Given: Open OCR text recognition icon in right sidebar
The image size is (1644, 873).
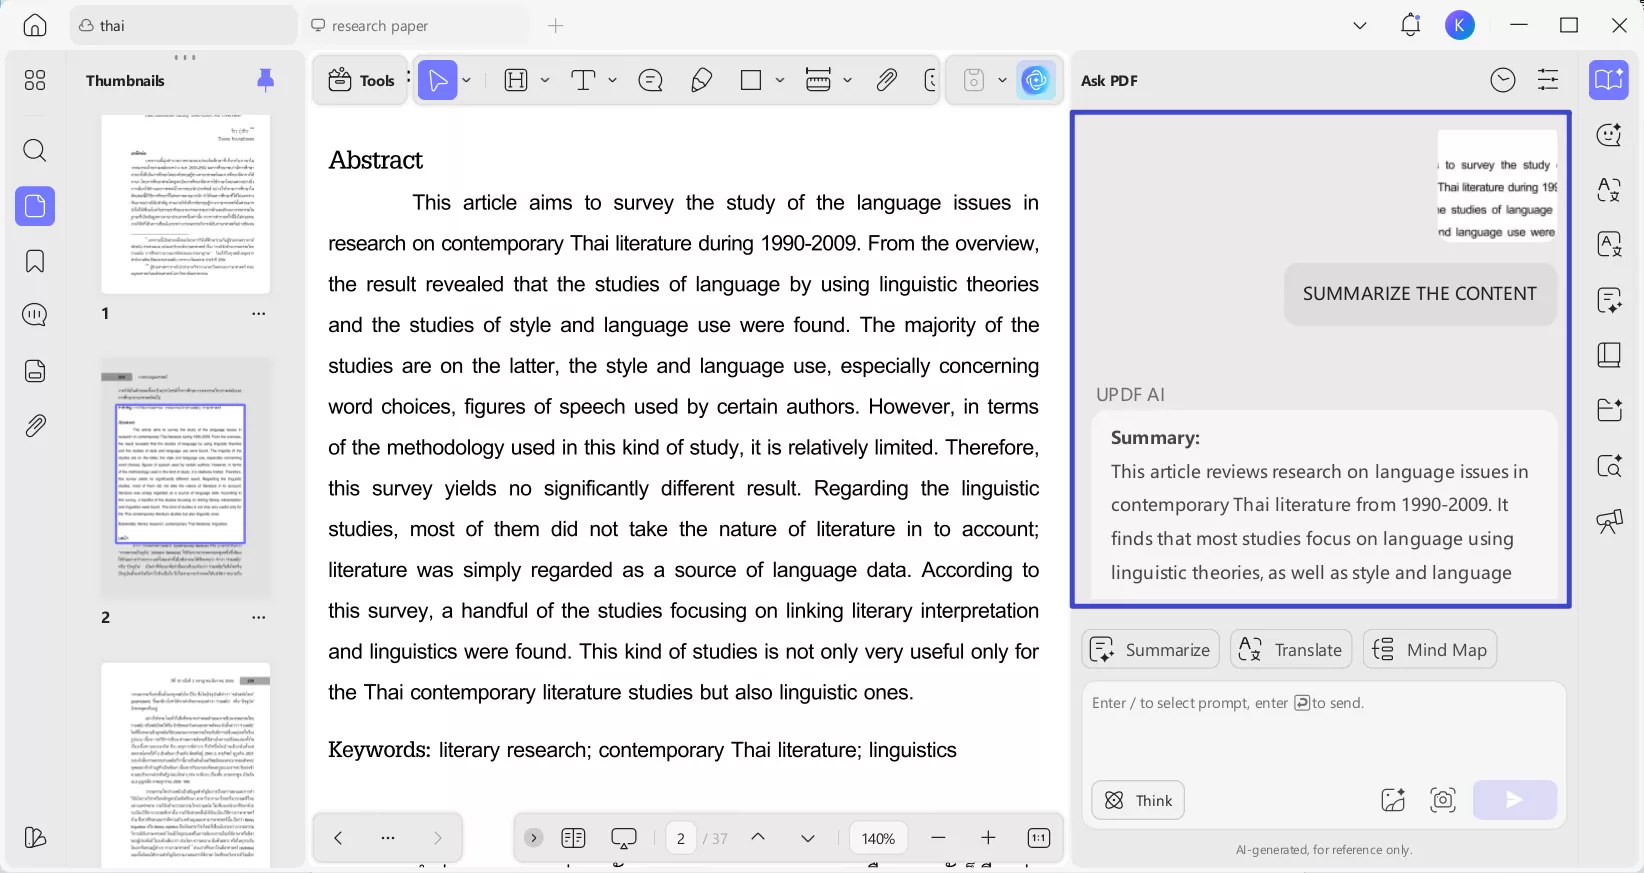Looking at the screenshot, I should tap(1609, 245).
